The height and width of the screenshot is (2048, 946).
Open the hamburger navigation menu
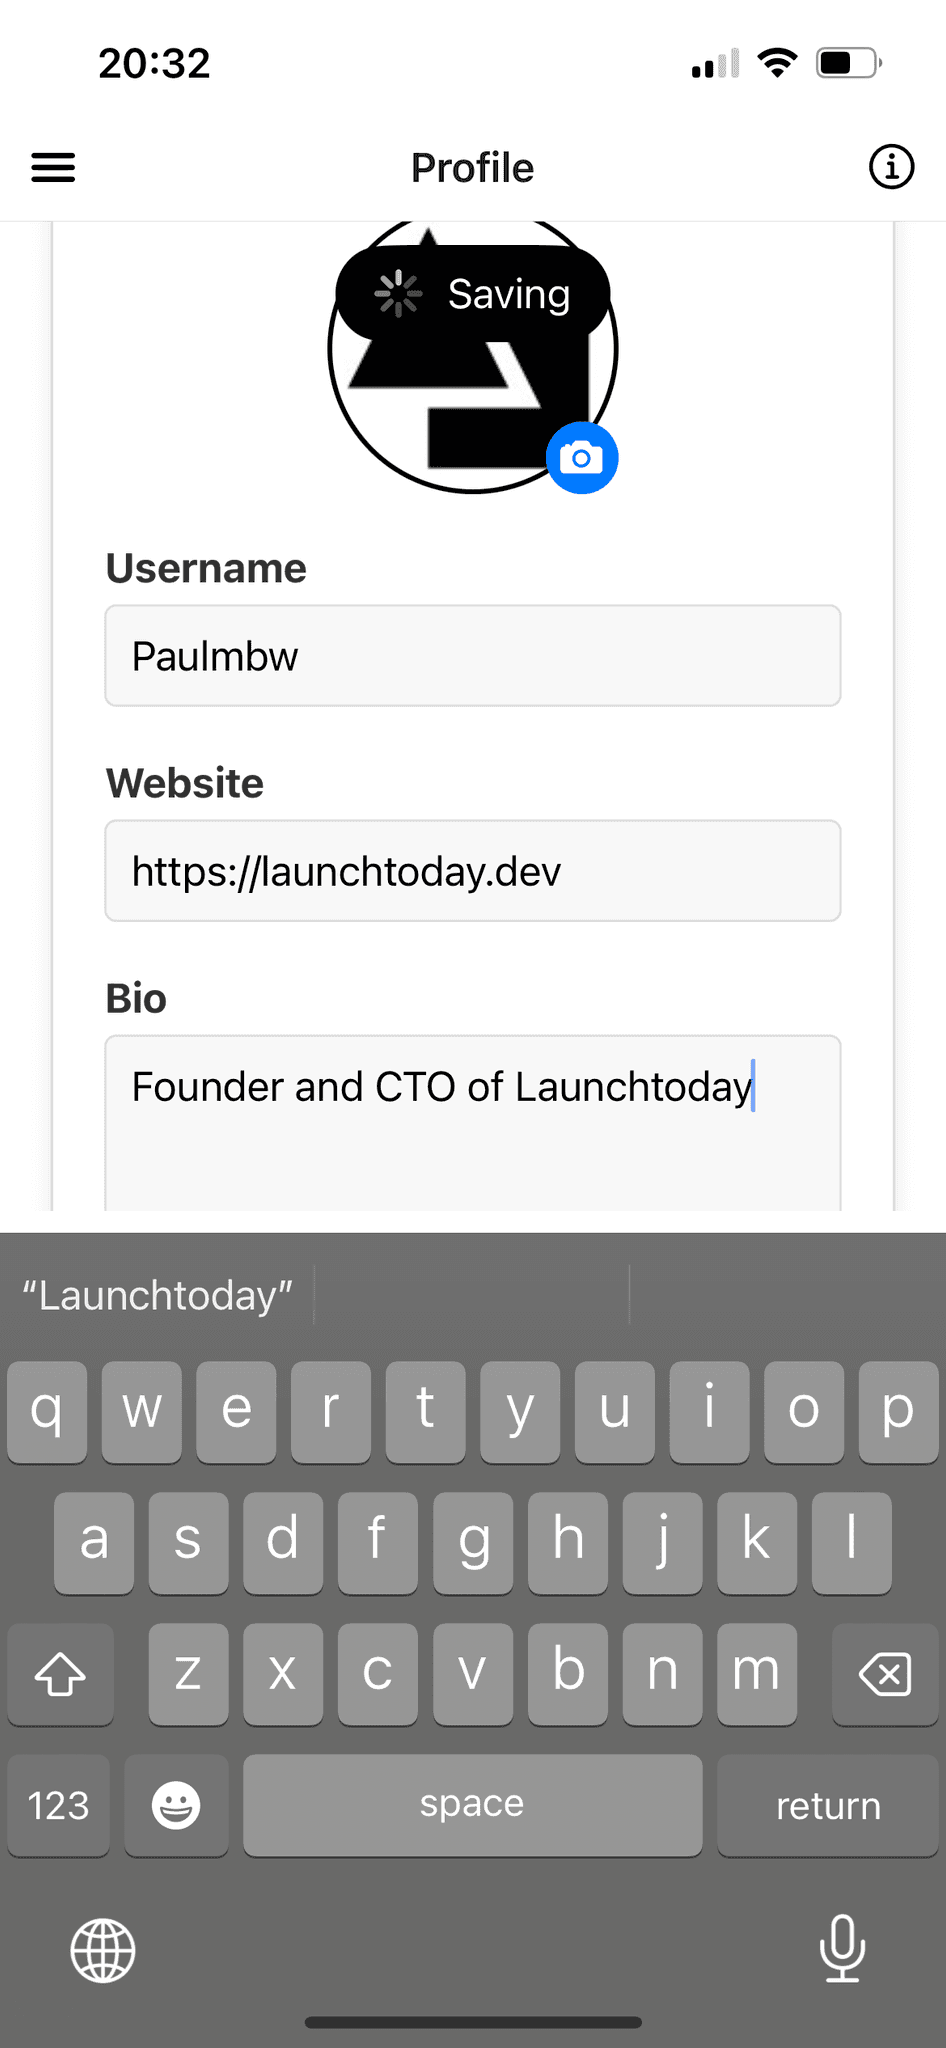(x=53, y=168)
